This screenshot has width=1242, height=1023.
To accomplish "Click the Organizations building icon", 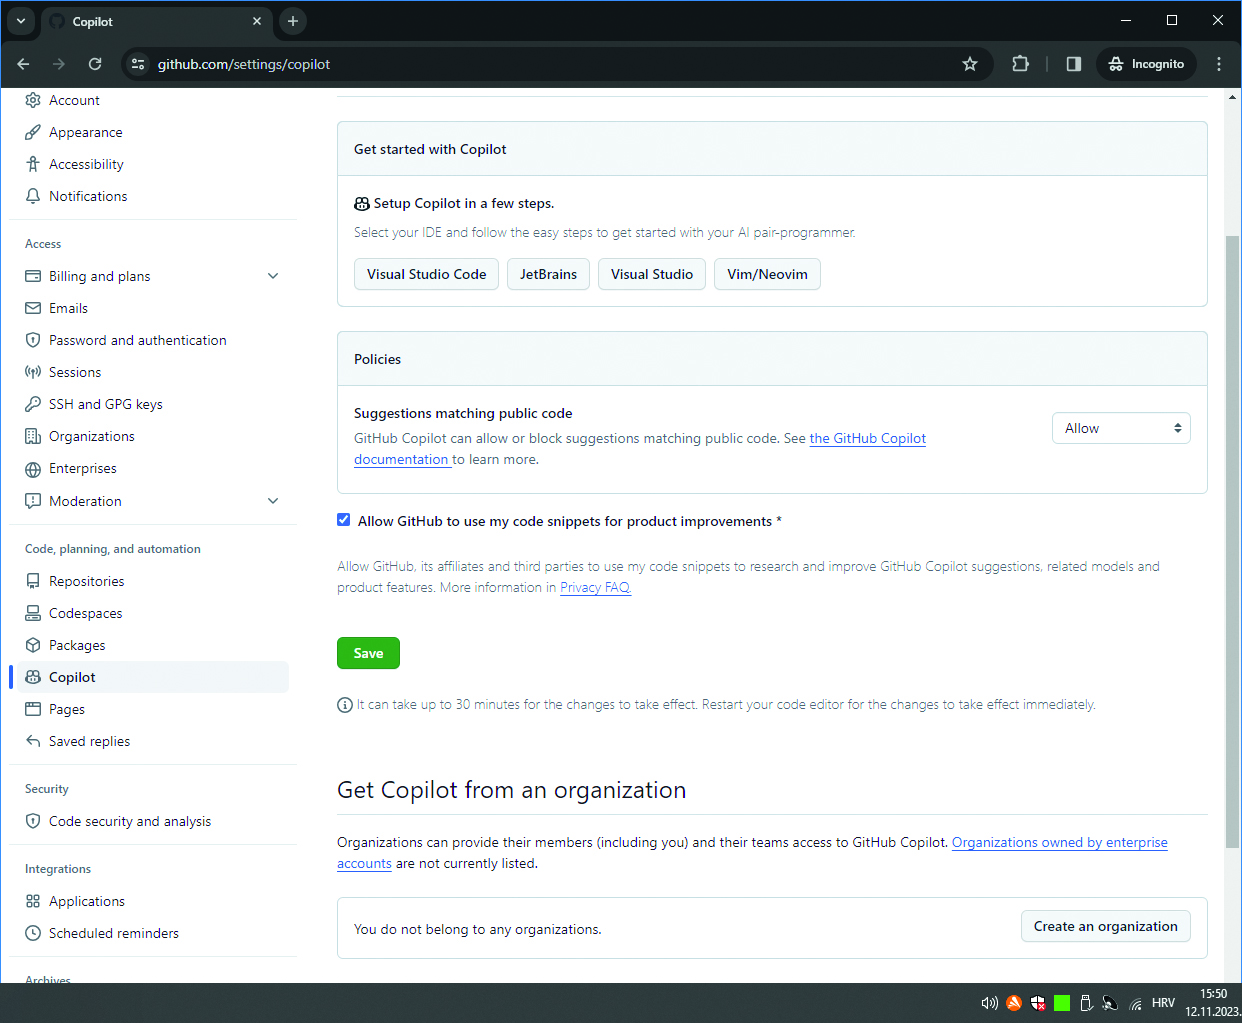I will pos(33,436).
